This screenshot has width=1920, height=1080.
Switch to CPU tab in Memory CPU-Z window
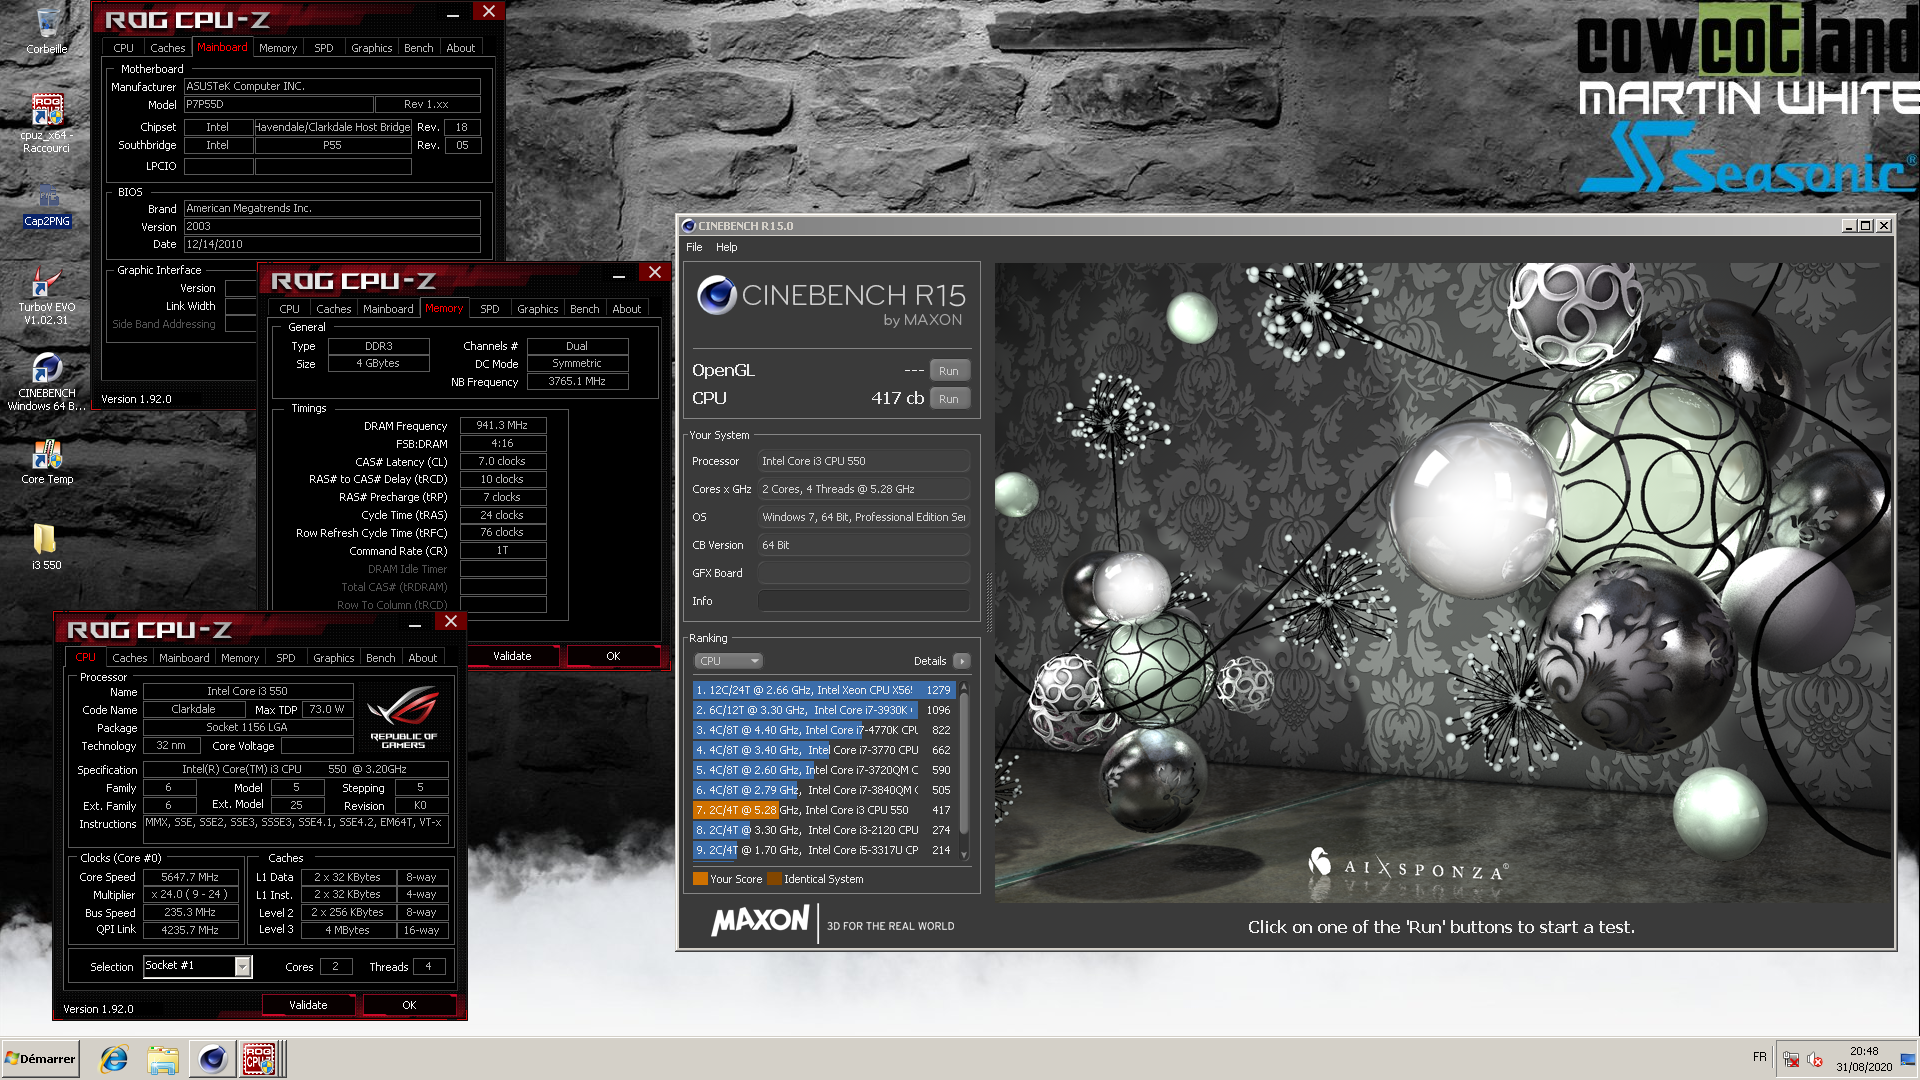289,309
